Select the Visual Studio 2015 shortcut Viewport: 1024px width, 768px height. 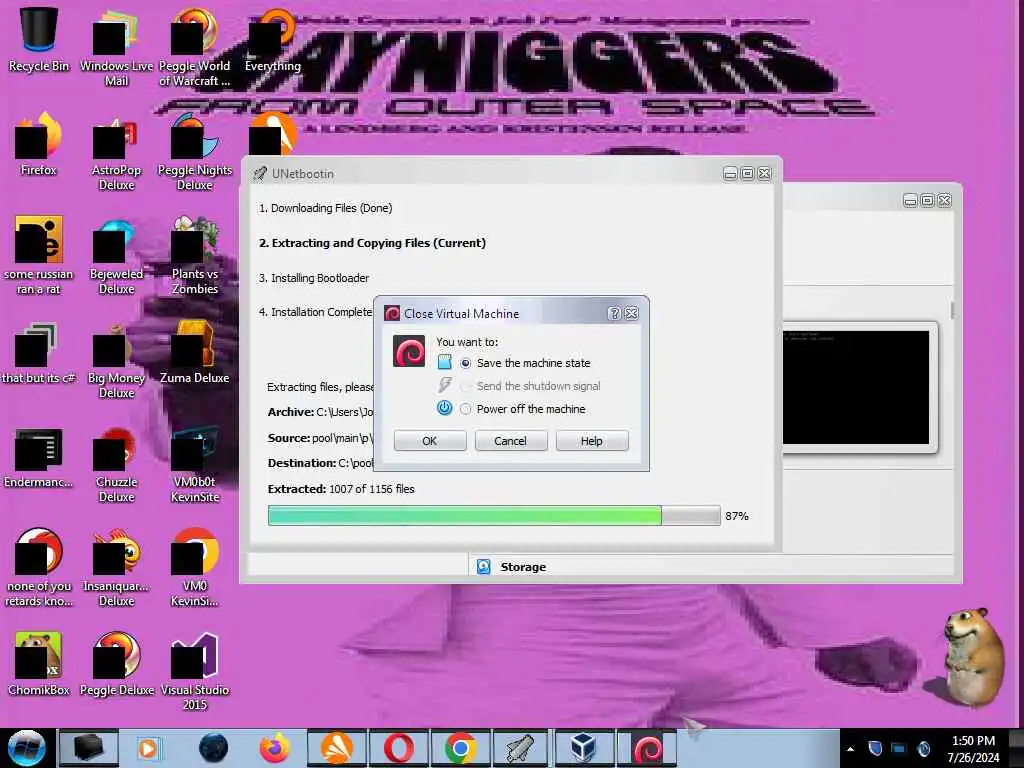pos(195,672)
